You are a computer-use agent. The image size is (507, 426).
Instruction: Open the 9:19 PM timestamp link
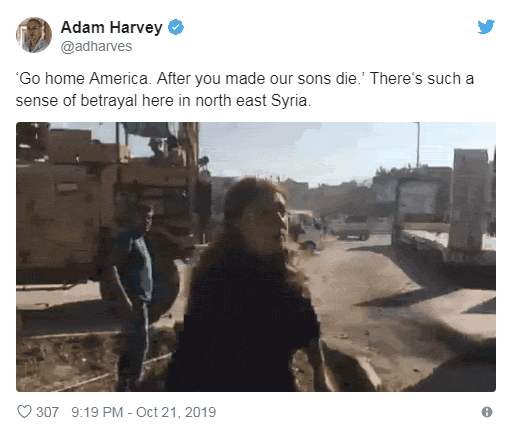click(97, 412)
